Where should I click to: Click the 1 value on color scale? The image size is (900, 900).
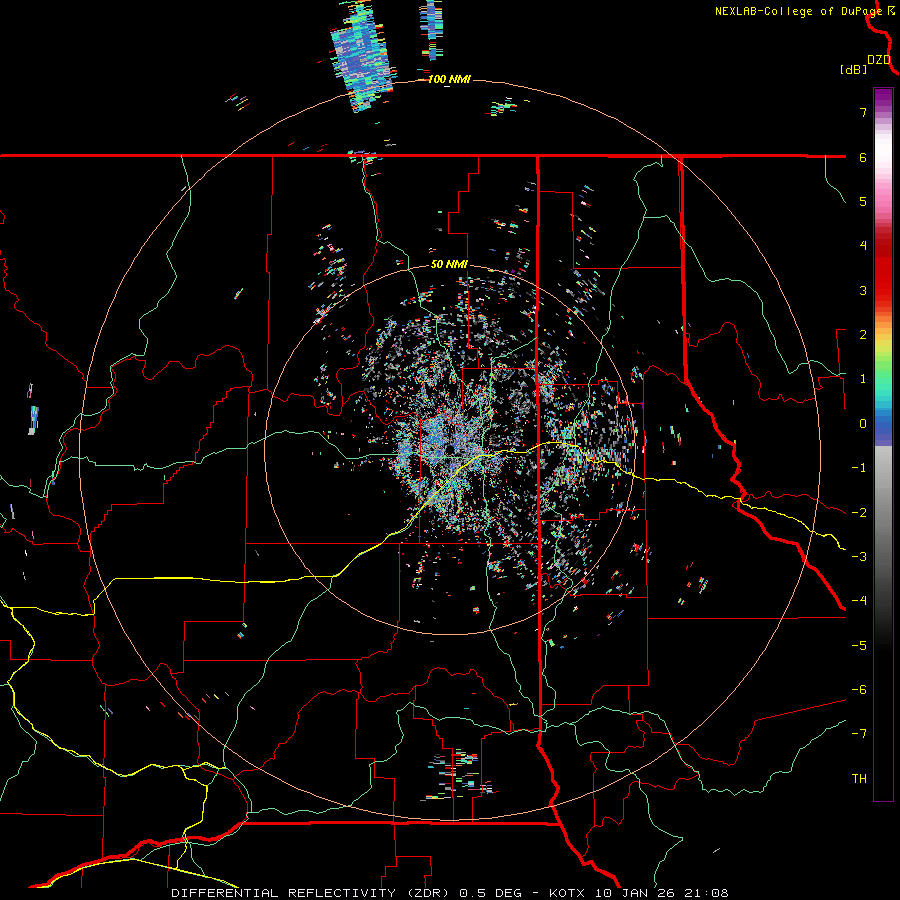pyautogui.click(x=863, y=379)
